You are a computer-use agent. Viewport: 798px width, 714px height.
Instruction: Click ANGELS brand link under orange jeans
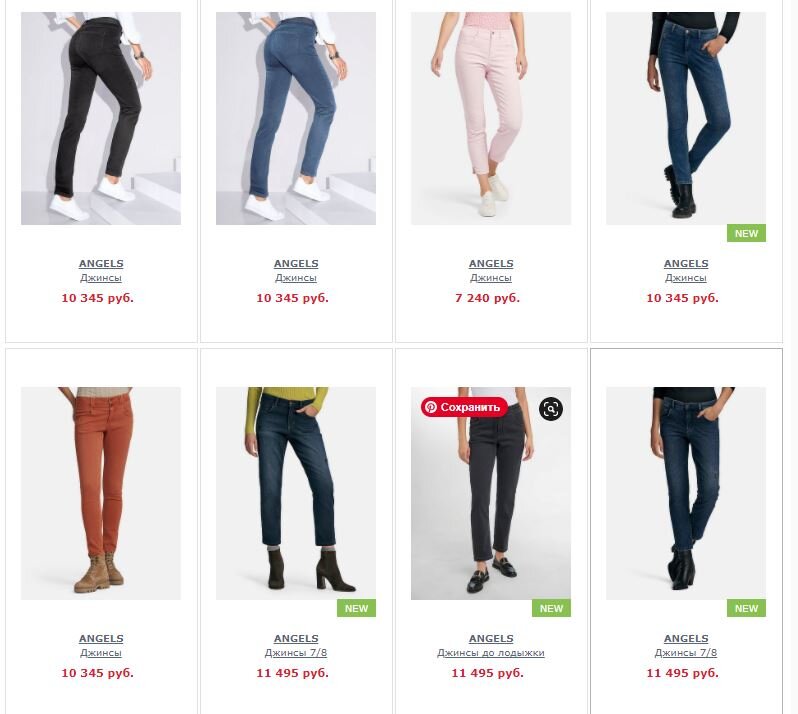(x=101, y=638)
